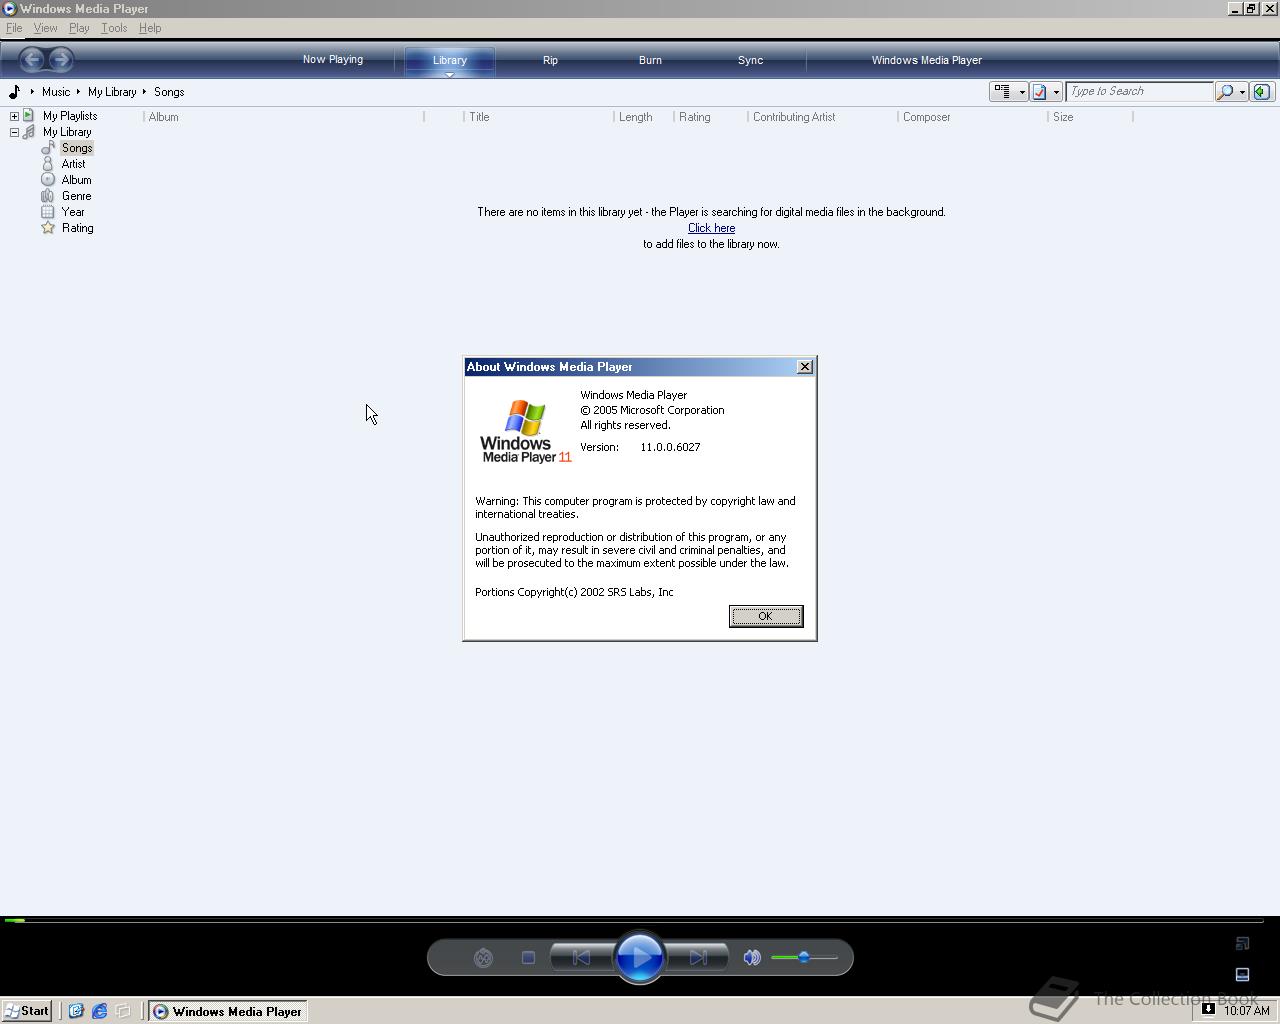Click the 'Click here' link

click(x=711, y=228)
